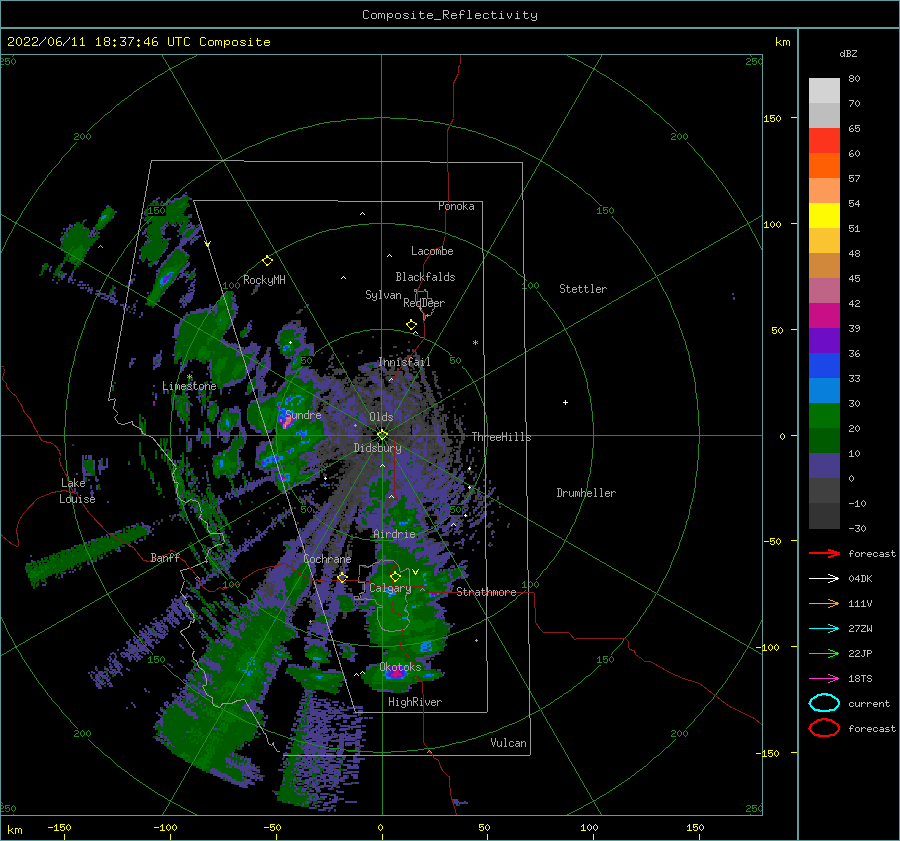Select the yellow diamond marker beside RockyMH
Image resolution: width=900 pixels, height=841 pixels.
tap(267, 261)
